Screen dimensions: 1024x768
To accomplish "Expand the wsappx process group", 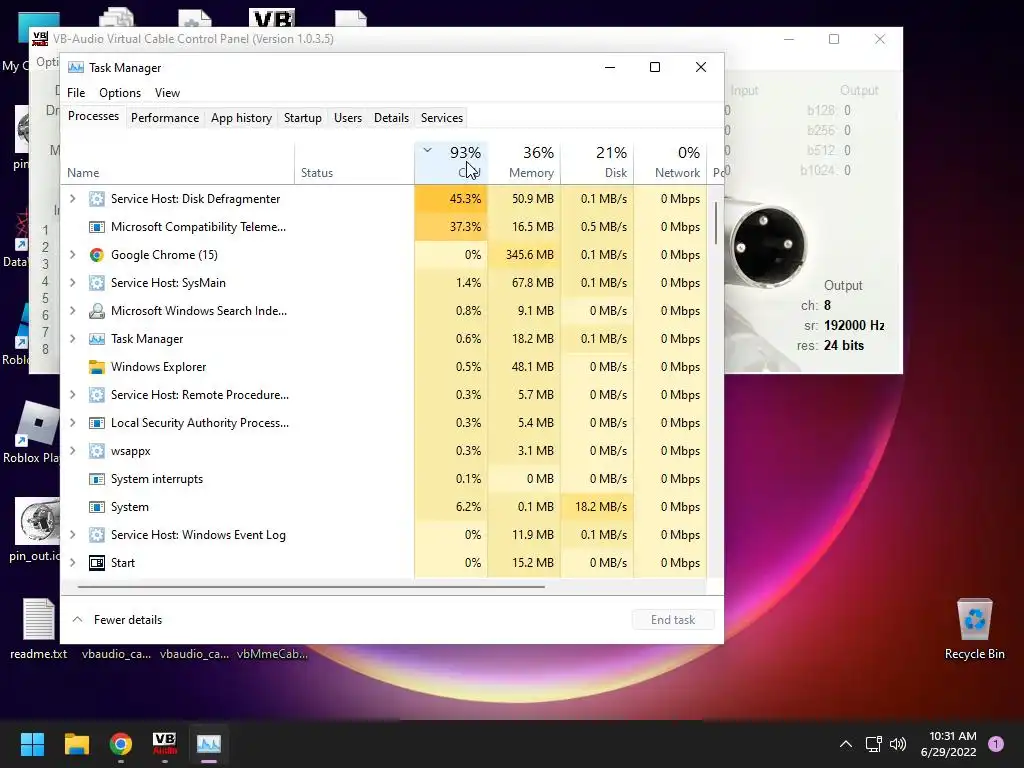I will click(72, 451).
